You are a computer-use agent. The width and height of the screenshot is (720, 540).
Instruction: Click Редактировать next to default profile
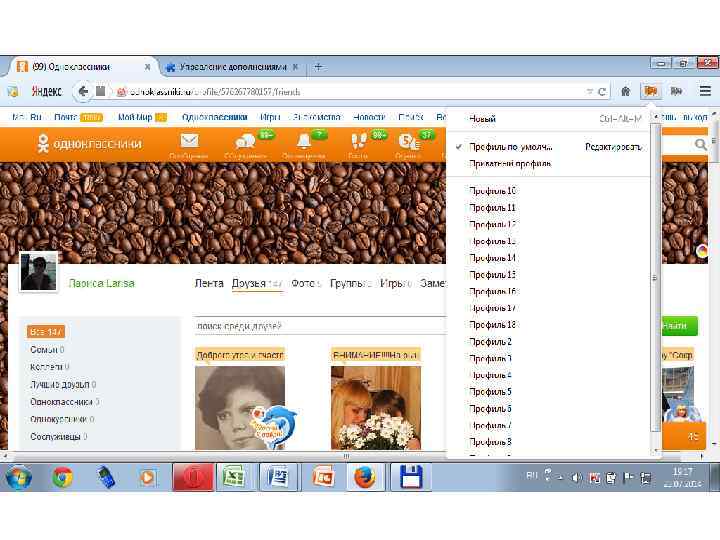[x=613, y=147]
